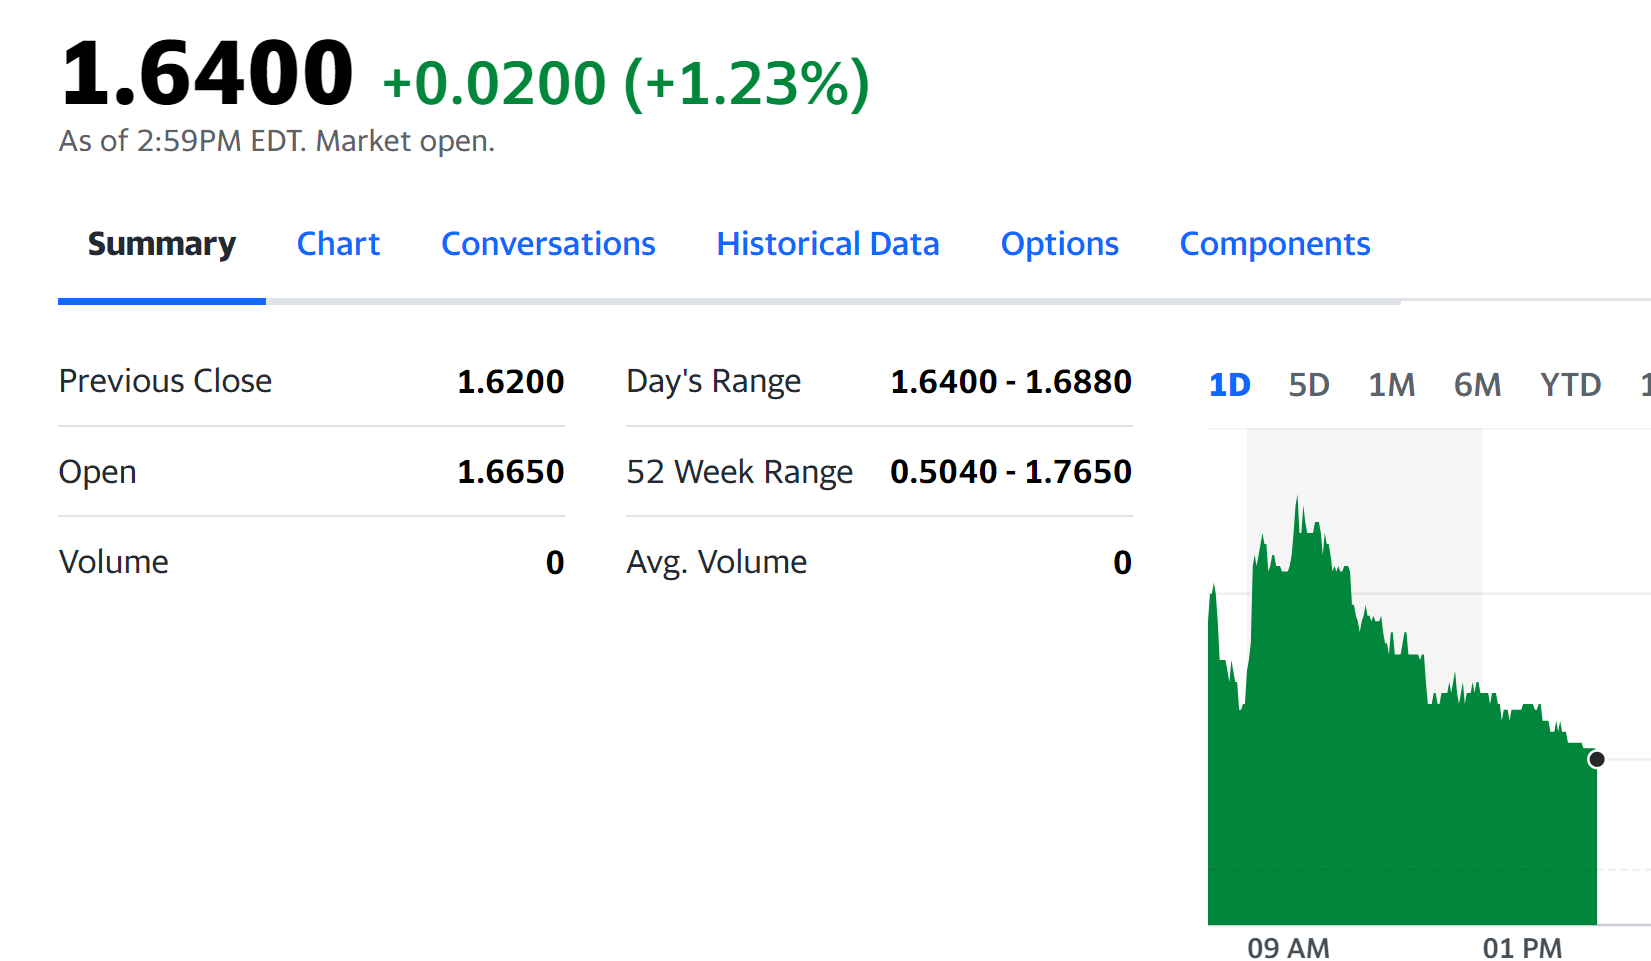Screen dimensions: 1651x961
Task: Switch chart to 1M range
Action: (x=1392, y=385)
